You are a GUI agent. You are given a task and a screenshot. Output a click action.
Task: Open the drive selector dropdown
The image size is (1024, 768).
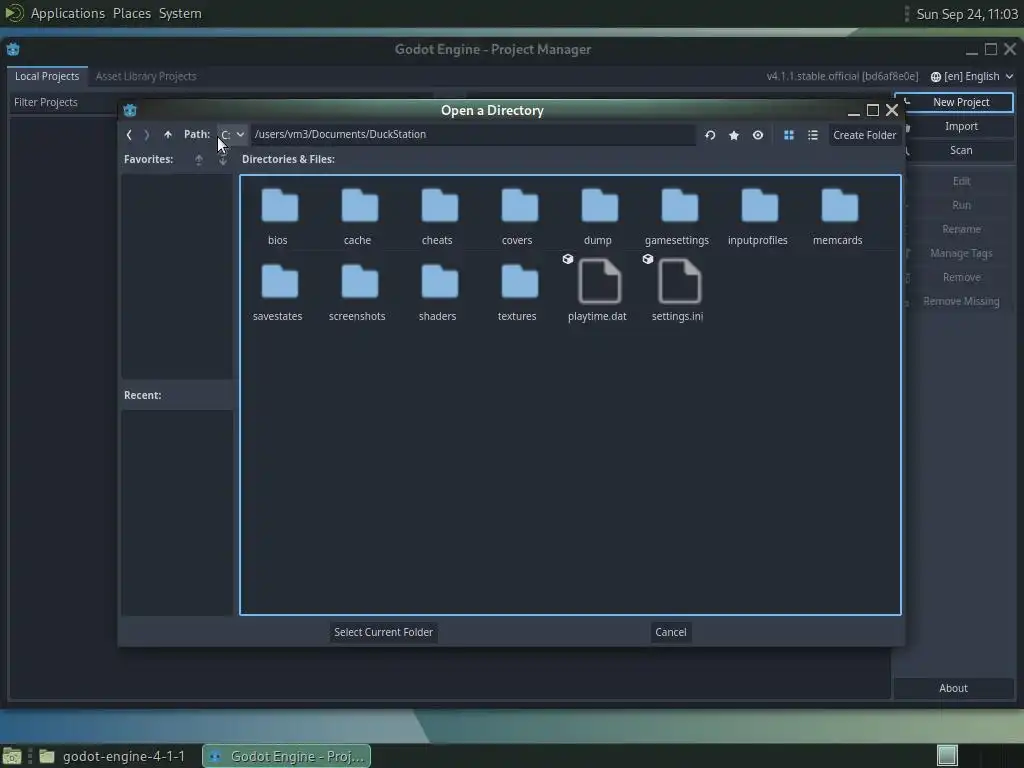tap(232, 135)
